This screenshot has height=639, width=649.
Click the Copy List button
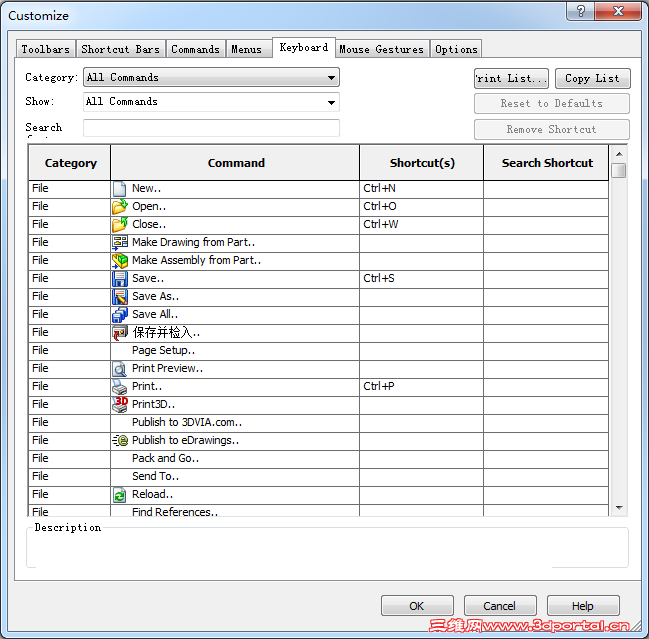coord(592,79)
